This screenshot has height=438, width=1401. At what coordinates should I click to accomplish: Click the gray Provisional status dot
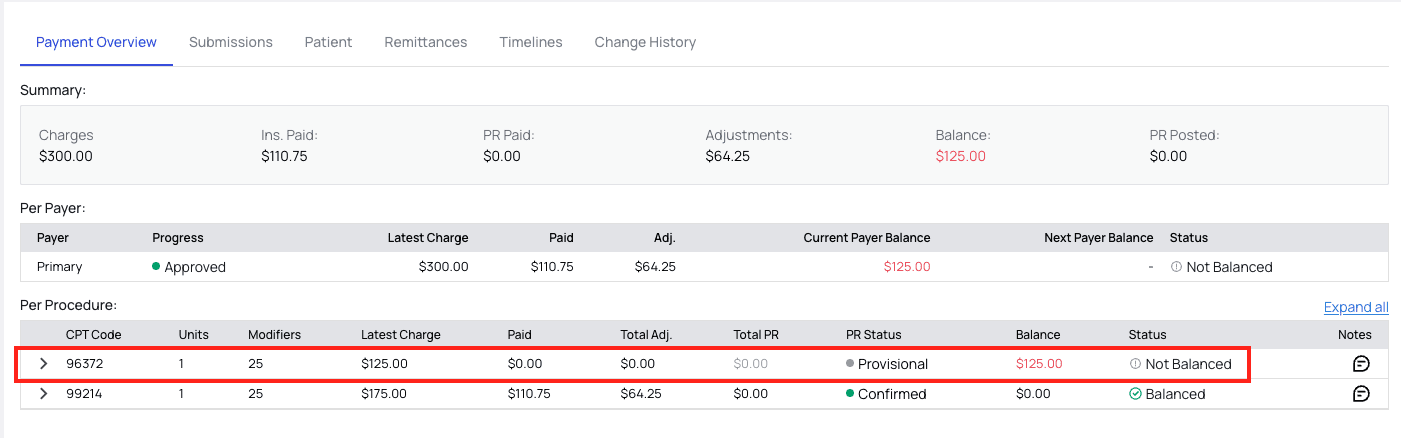click(850, 364)
